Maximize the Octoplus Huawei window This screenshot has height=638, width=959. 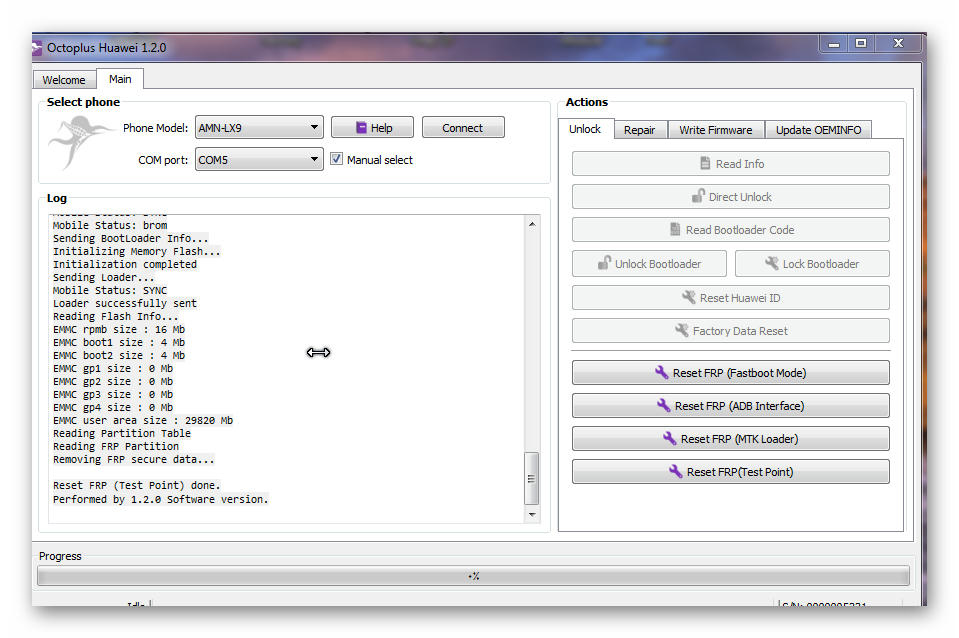[861, 43]
